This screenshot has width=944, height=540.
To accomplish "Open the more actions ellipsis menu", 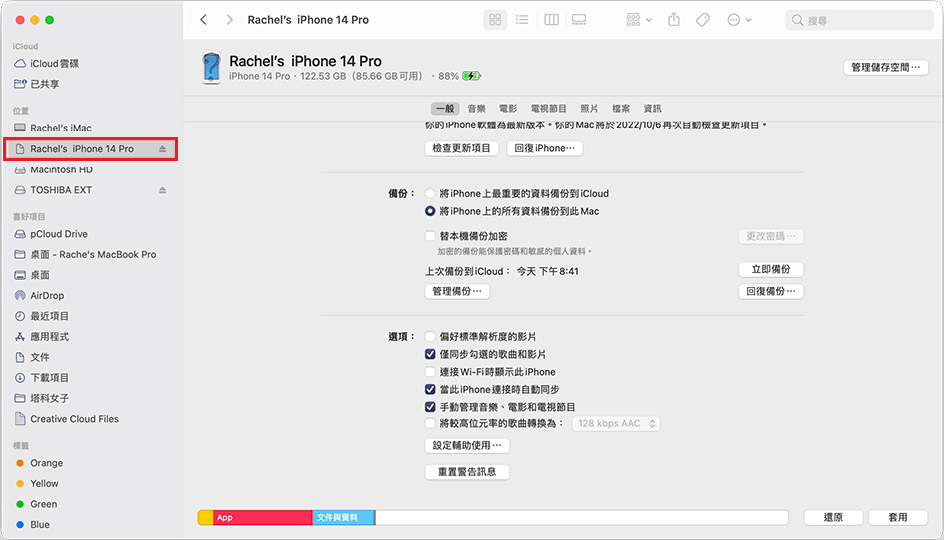I will pyautogui.click(x=739, y=20).
